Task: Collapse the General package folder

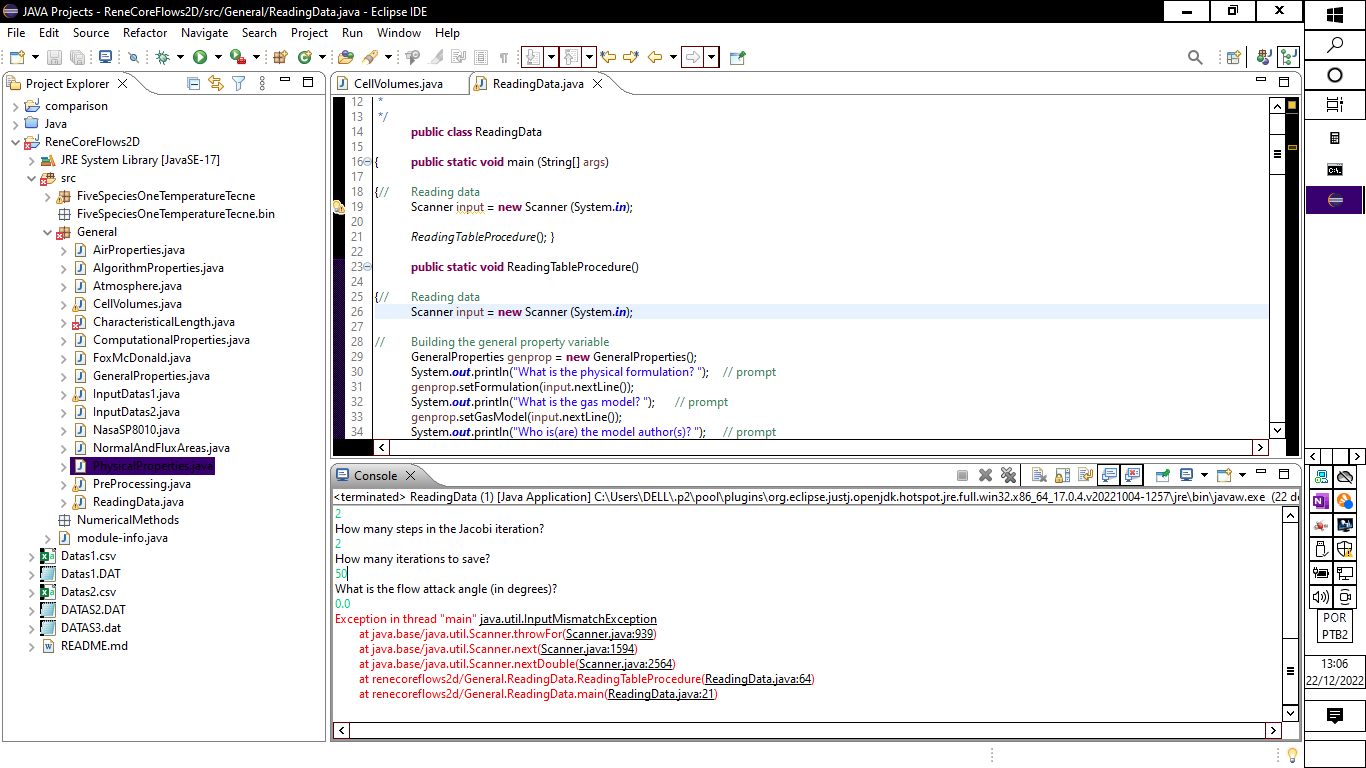Action: [x=48, y=232]
